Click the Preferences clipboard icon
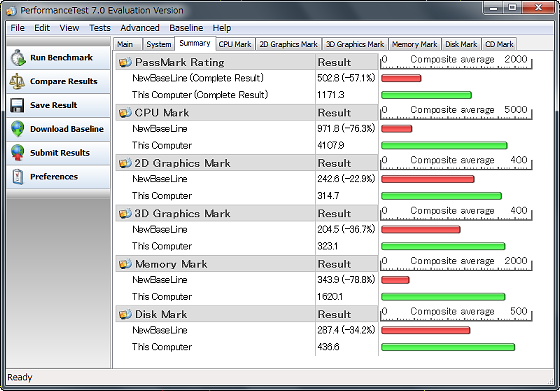Screen dimensions: 560x391 coord(18,177)
